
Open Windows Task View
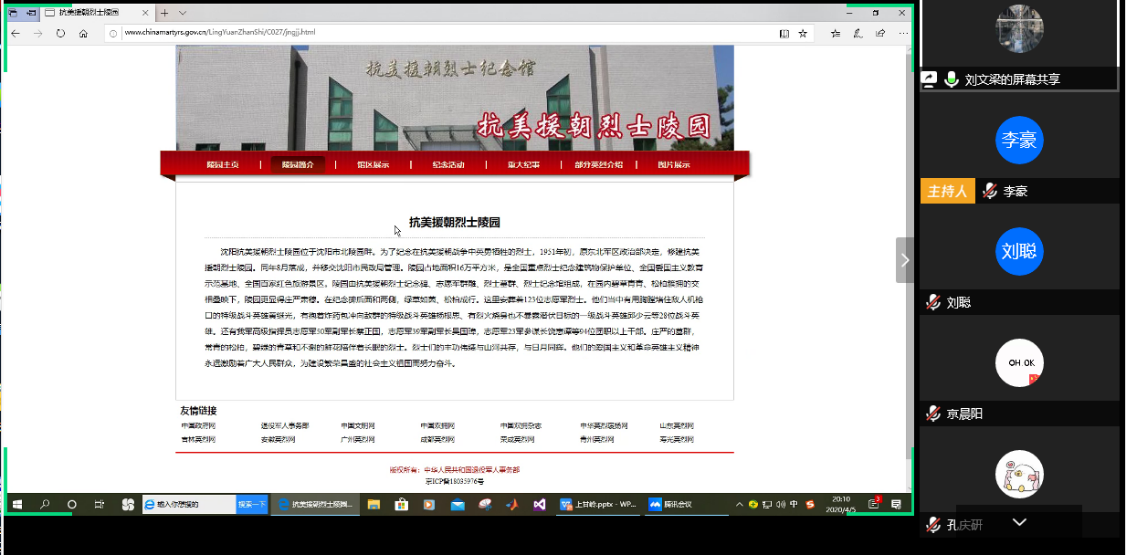(99, 504)
